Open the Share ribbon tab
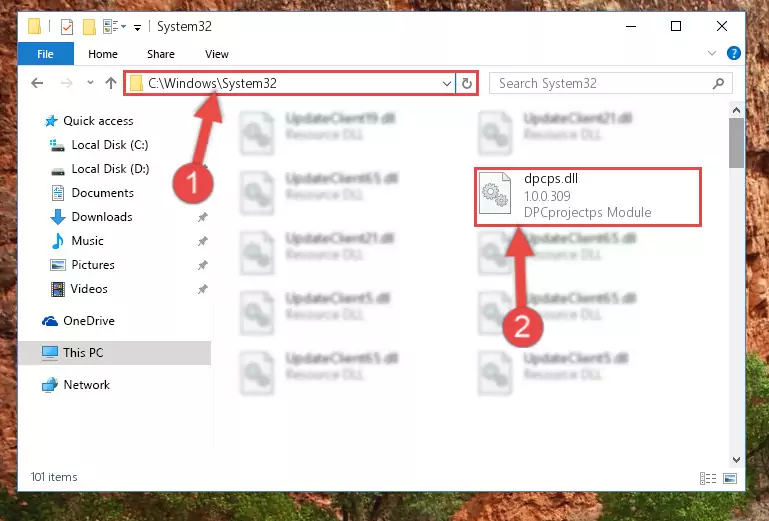 (160, 54)
